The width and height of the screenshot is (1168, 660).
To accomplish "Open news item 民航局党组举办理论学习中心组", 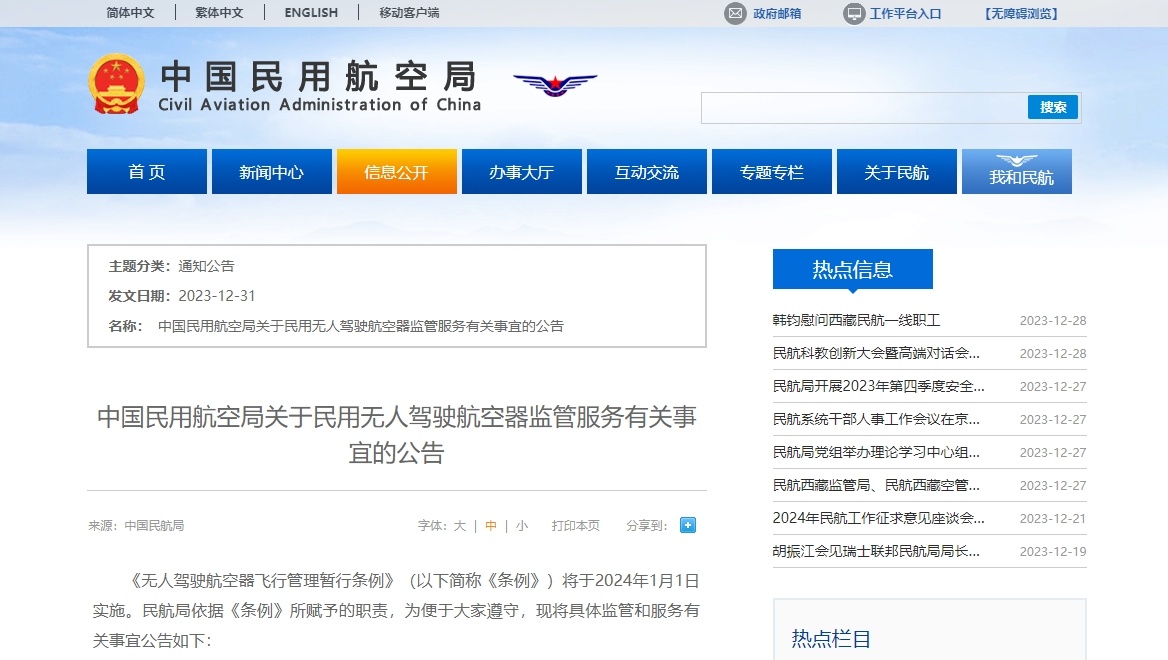I will point(876,452).
